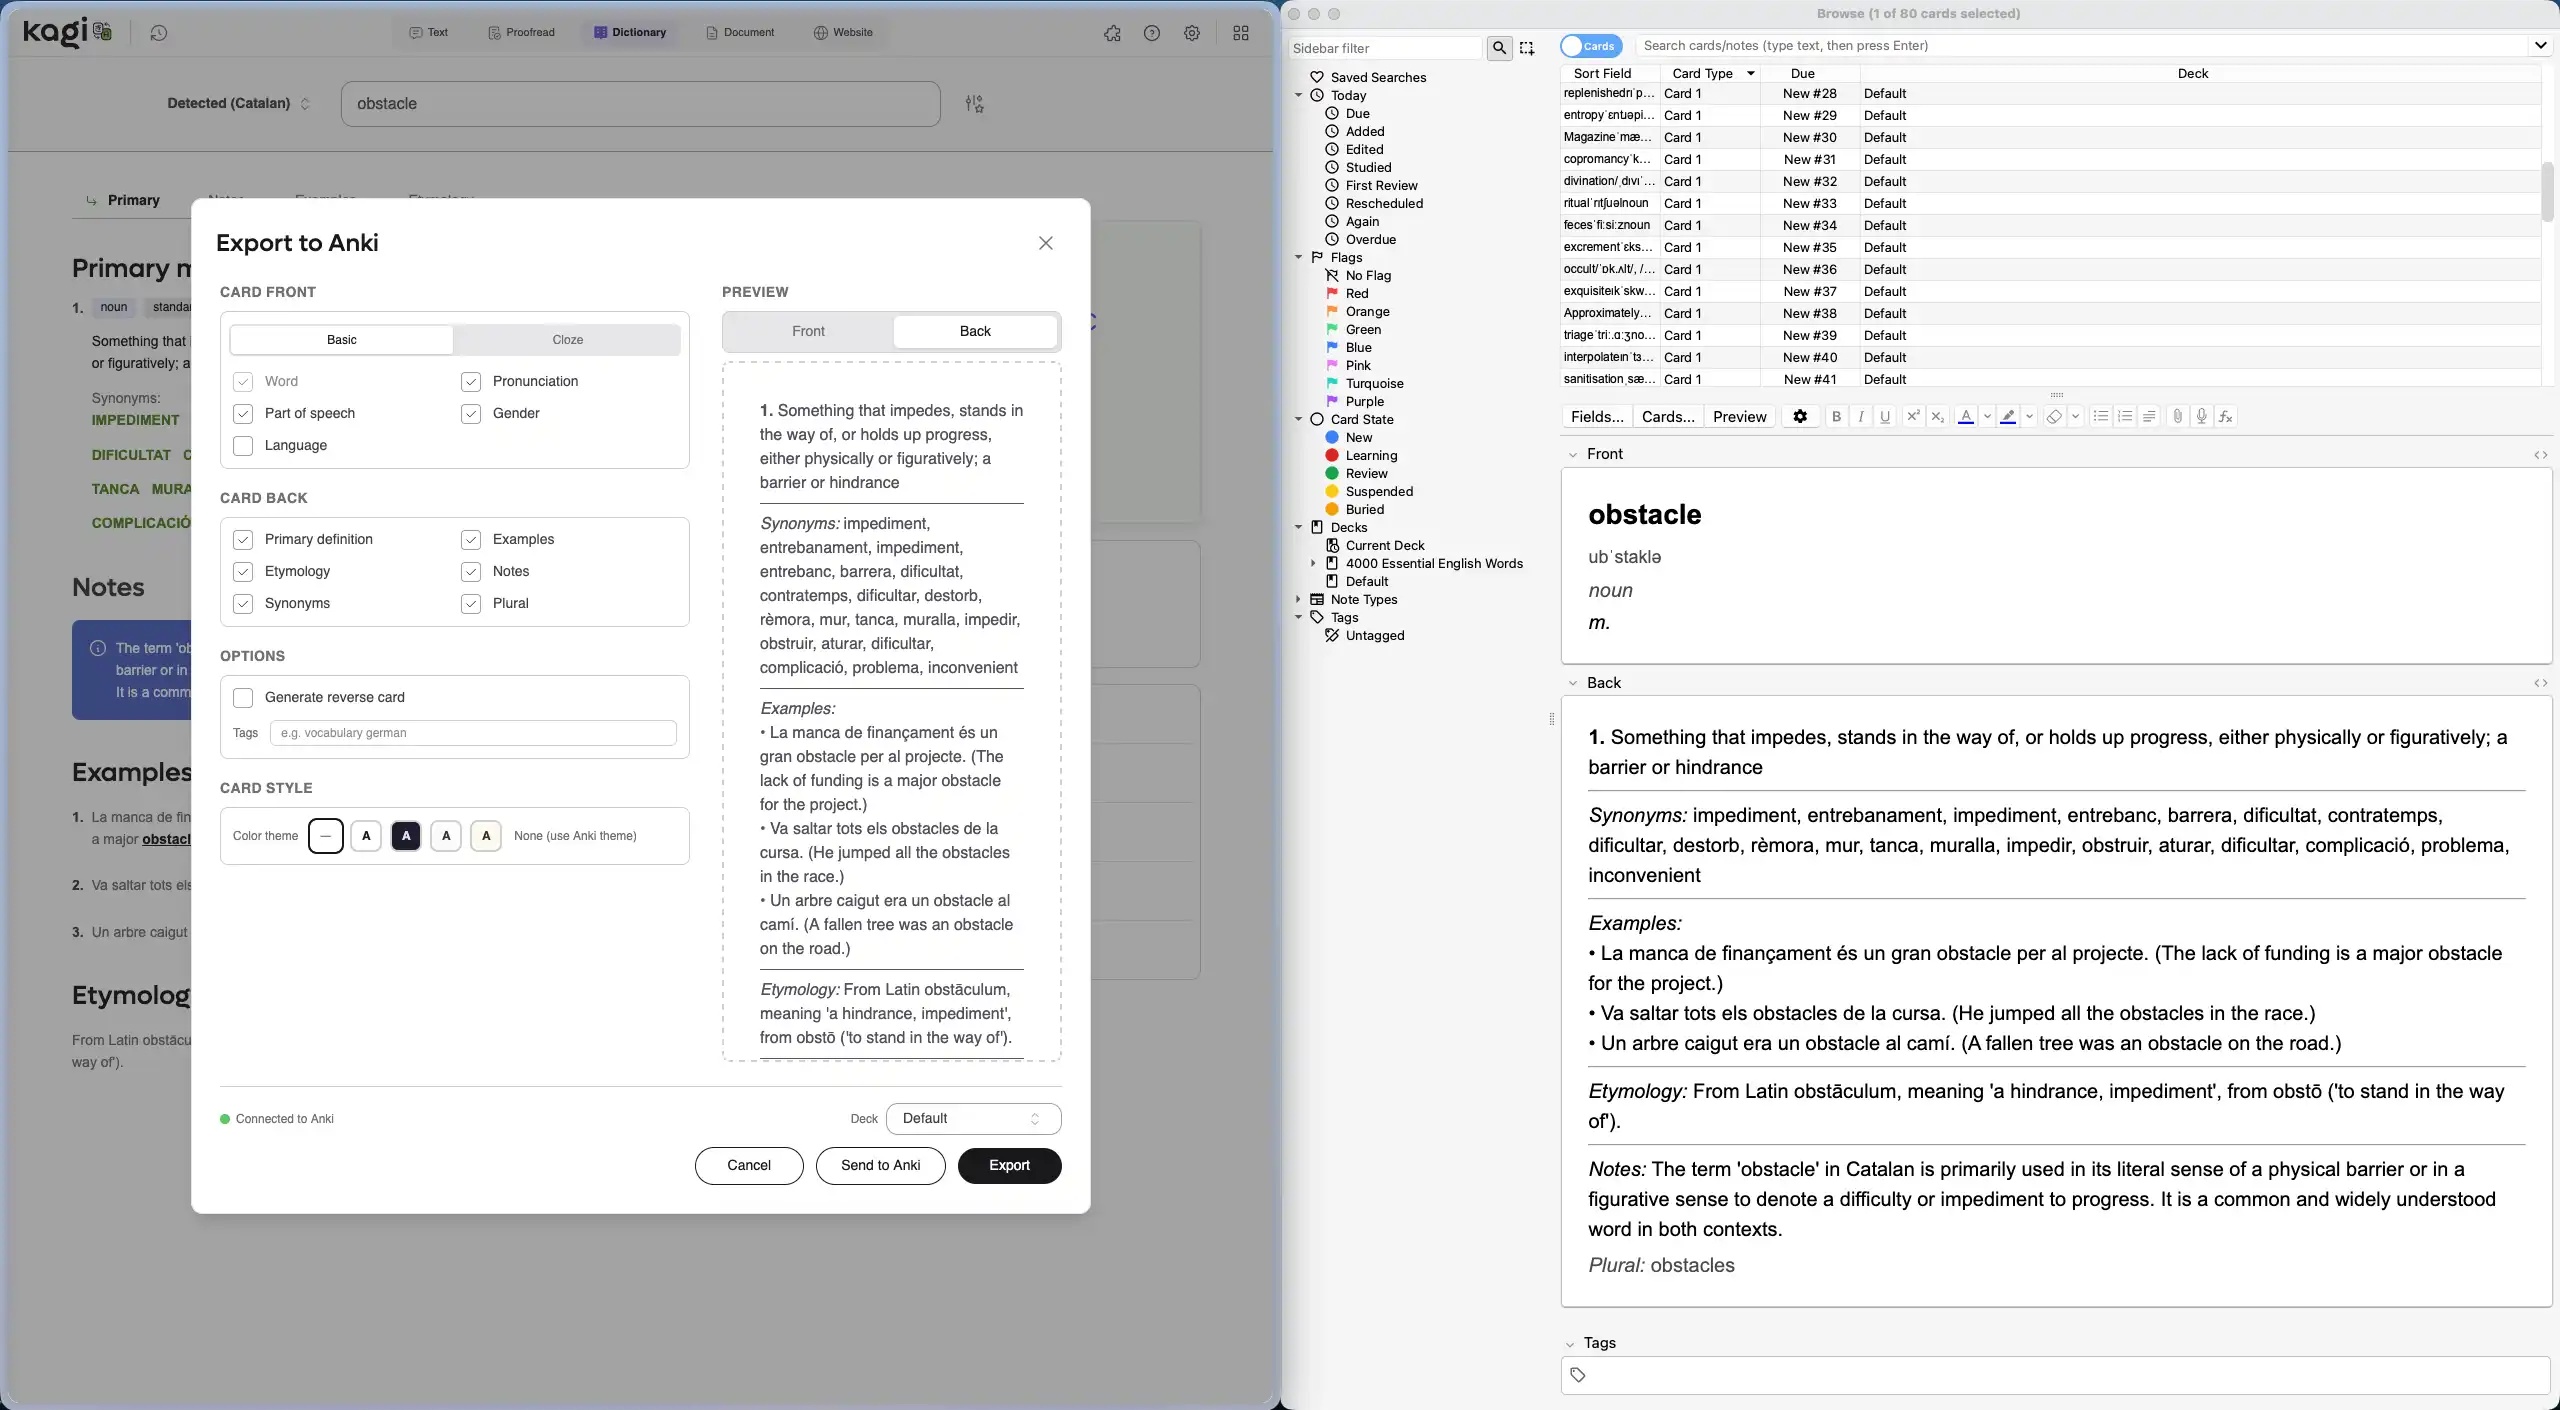Click the record audio microphone icon
Viewport: 2560px width, 1410px height.
click(x=2201, y=417)
